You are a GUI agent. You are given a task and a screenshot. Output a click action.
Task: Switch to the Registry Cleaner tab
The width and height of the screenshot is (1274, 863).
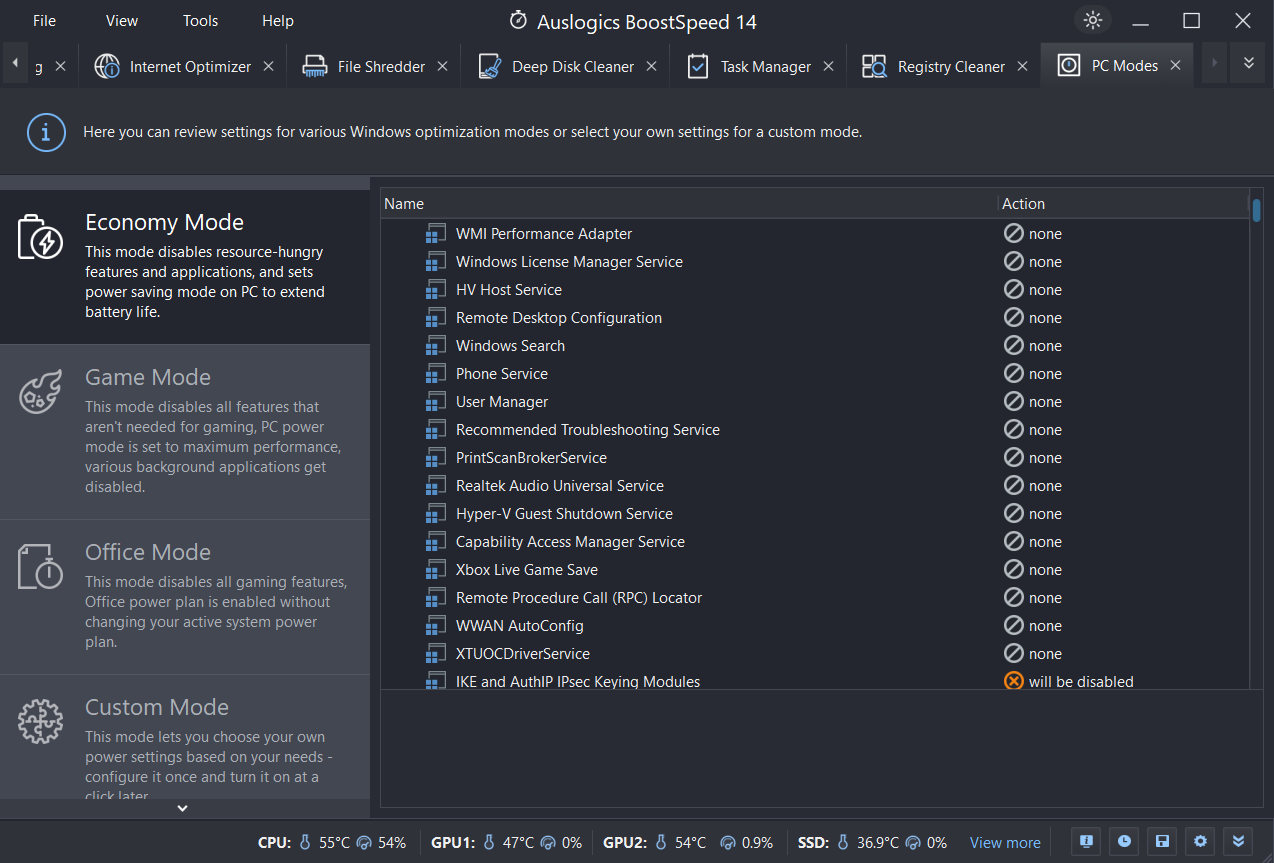coord(950,67)
